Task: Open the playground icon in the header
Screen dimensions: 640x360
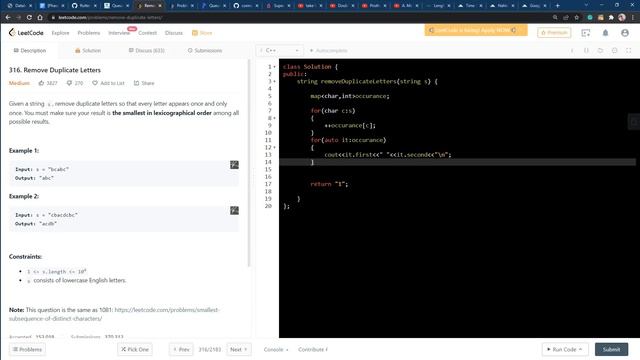Action: (586, 33)
